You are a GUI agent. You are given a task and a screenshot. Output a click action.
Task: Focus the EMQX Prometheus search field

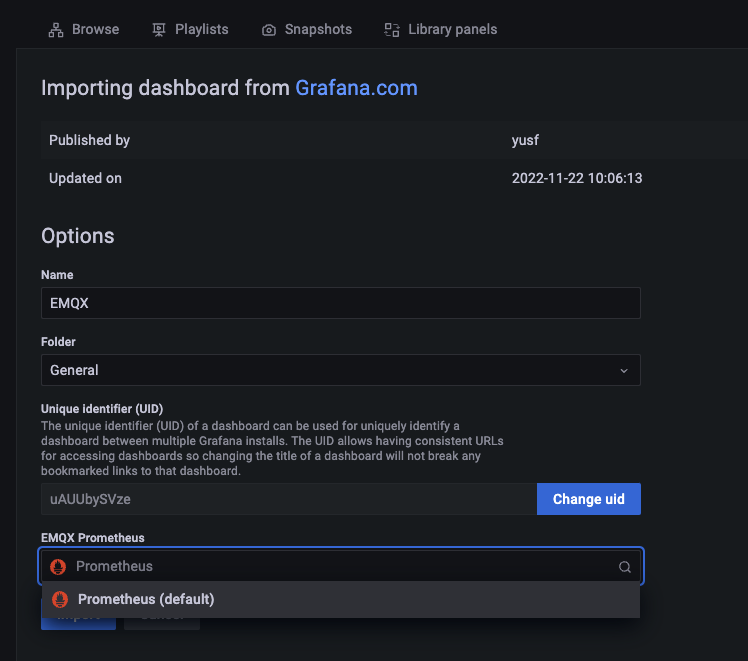pyautogui.click(x=340, y=566)
